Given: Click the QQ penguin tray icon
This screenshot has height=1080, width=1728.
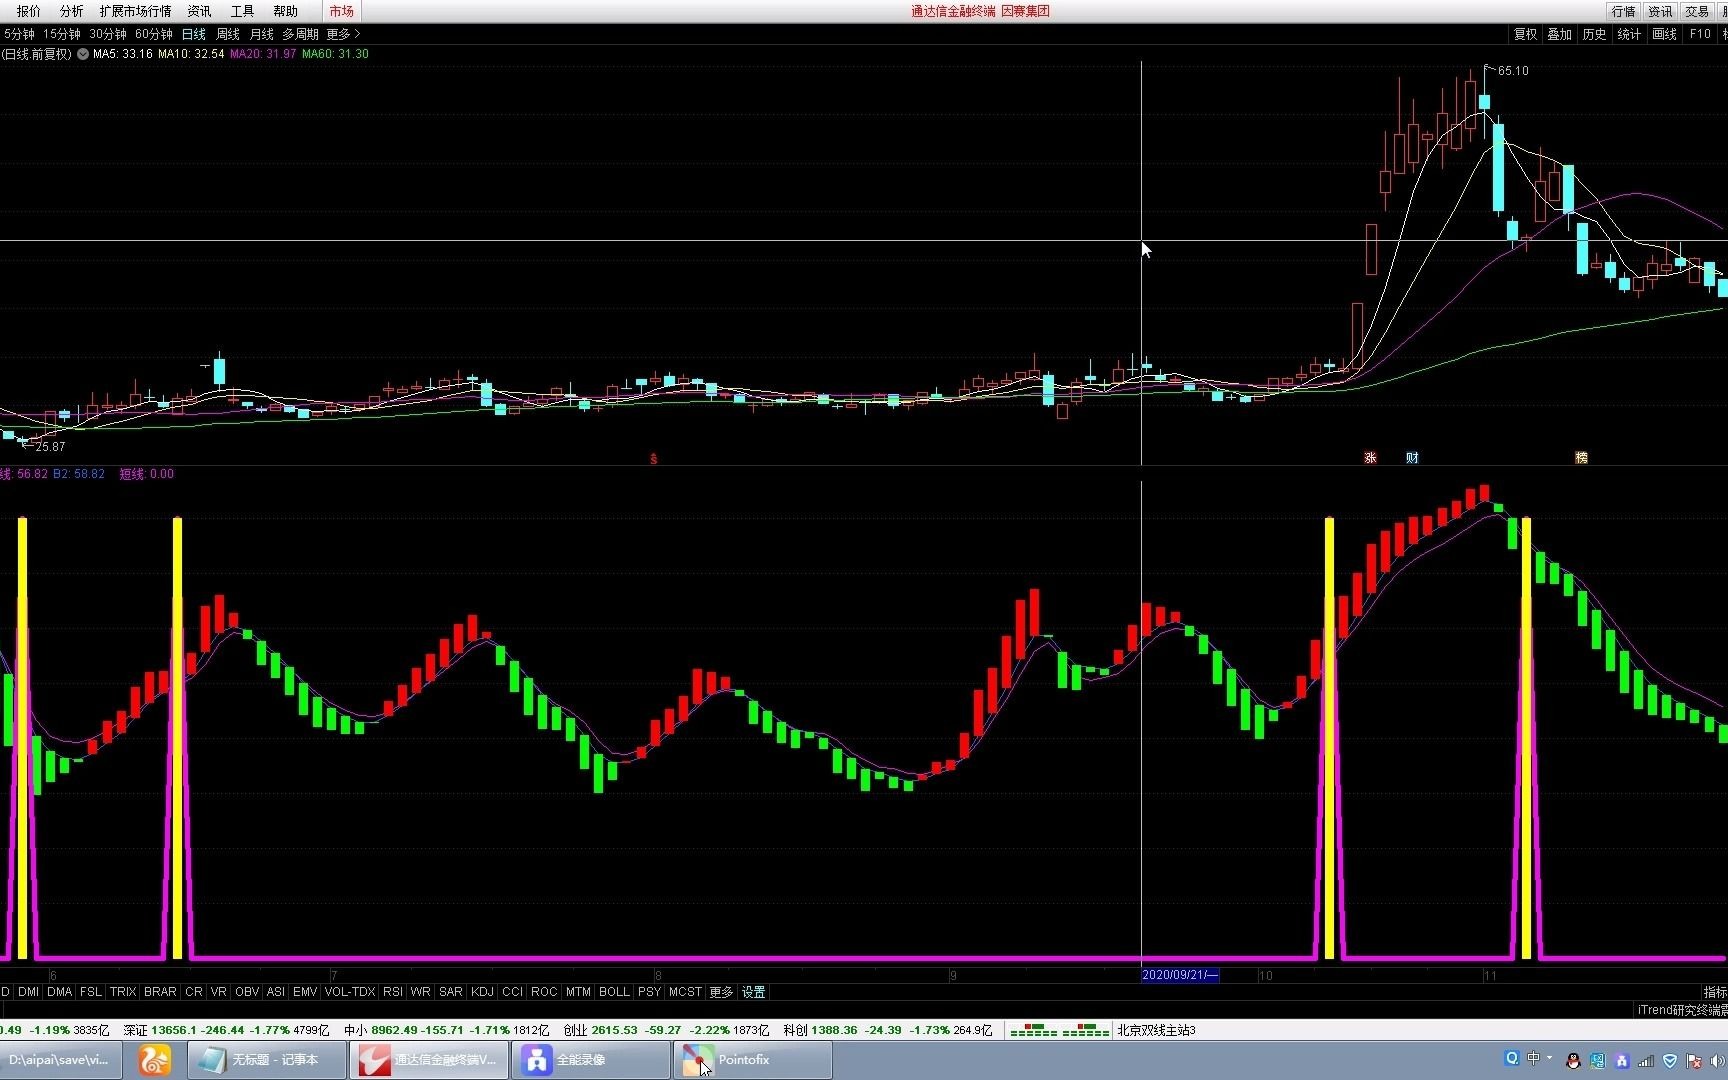Looking at the screenshot, I should [x=1573, y=1060].
